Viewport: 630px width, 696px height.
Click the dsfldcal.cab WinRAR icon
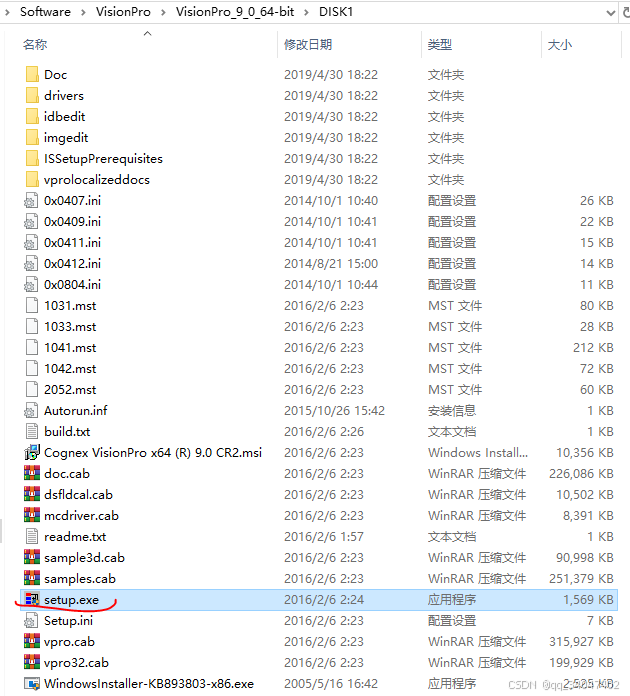(x=32, y=494)
